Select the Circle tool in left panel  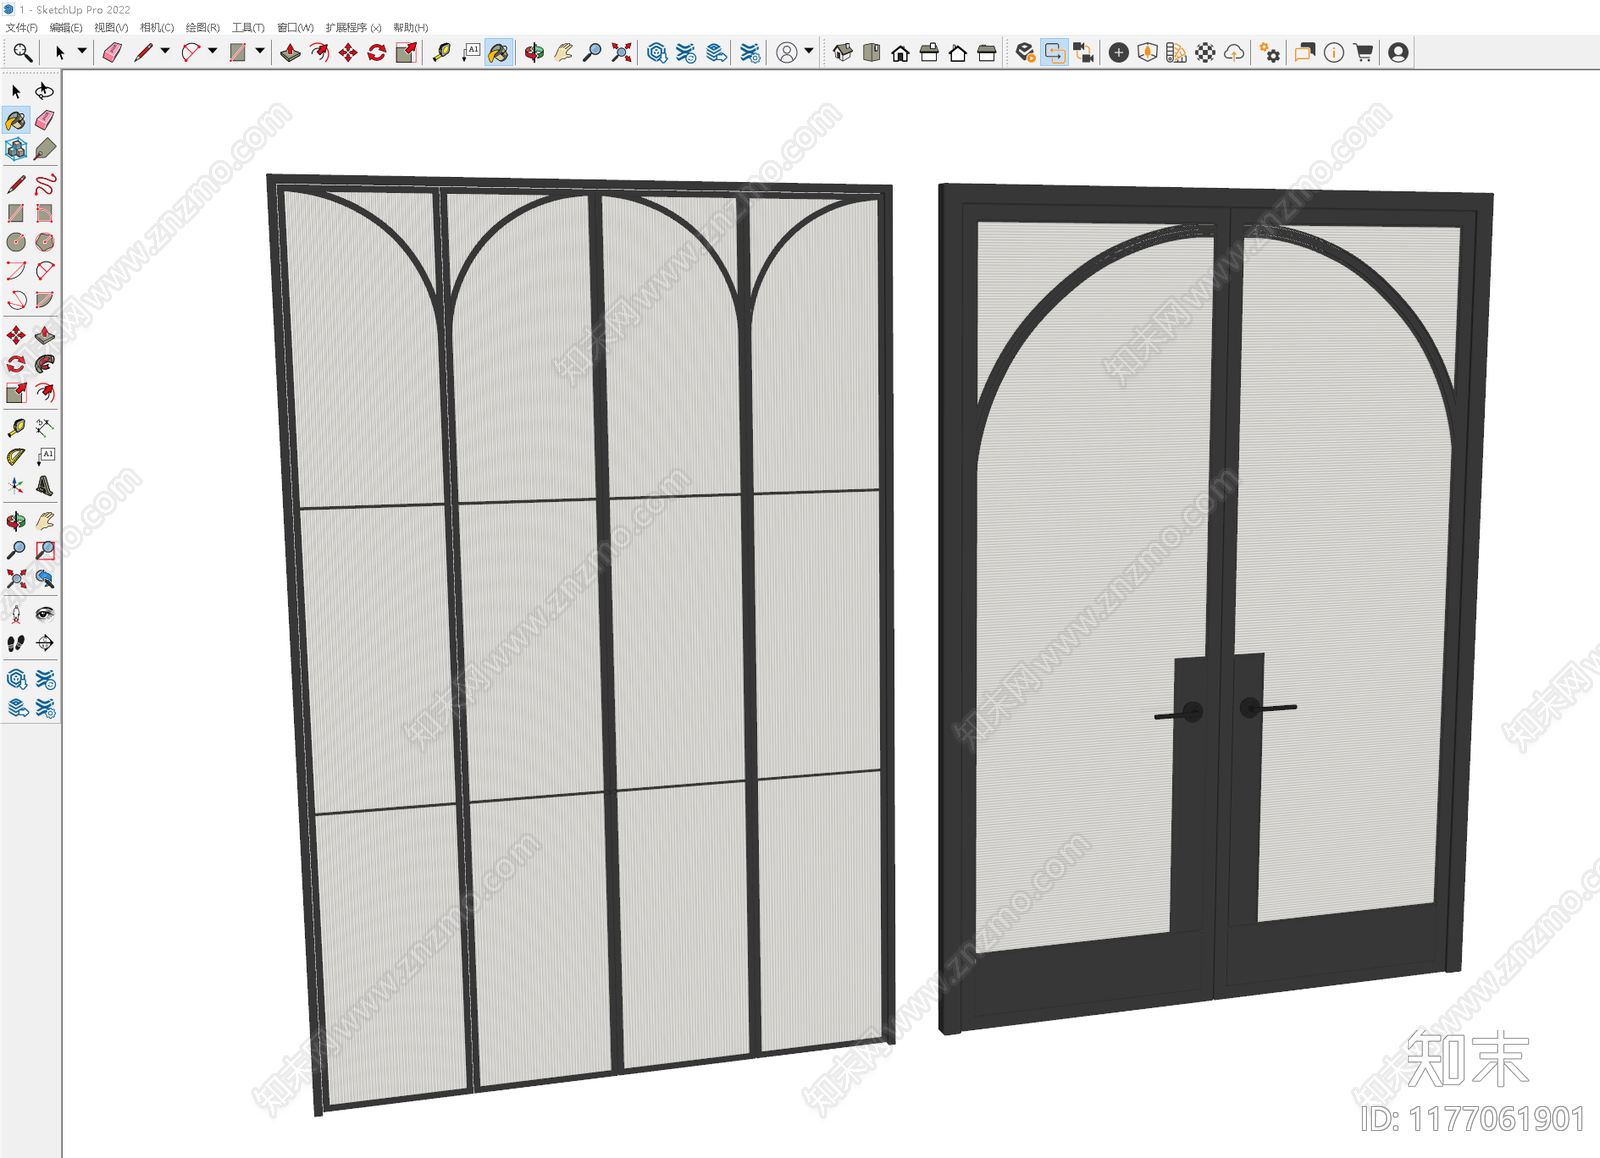[16, 242]
